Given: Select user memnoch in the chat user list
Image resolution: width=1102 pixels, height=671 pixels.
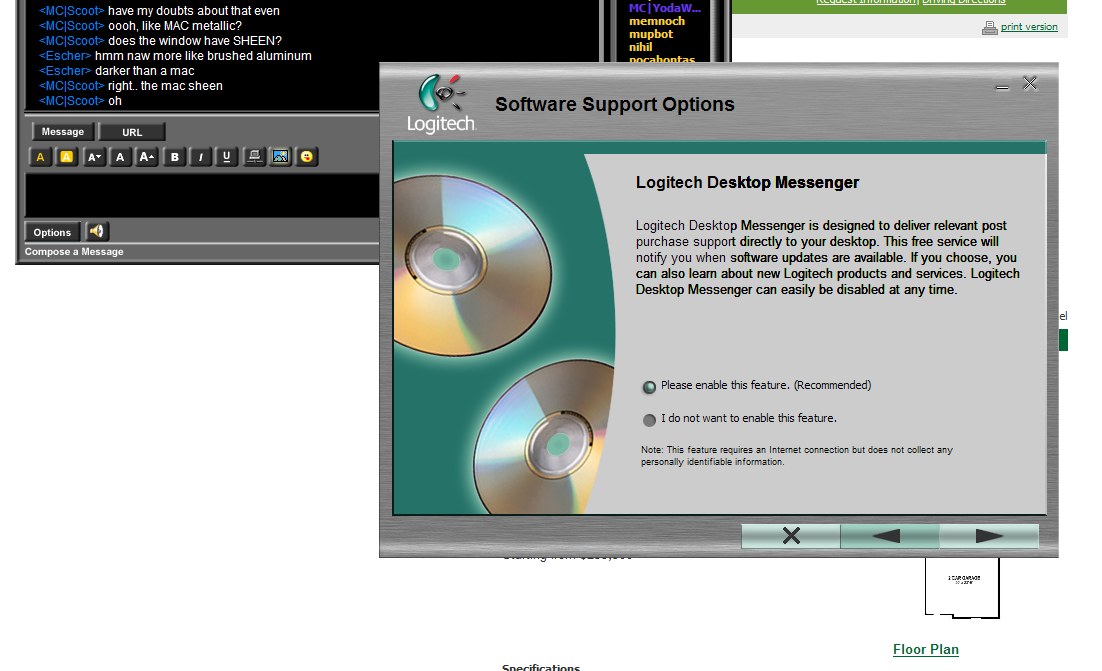Looking at the screenshot, I should tap(656, 21).
